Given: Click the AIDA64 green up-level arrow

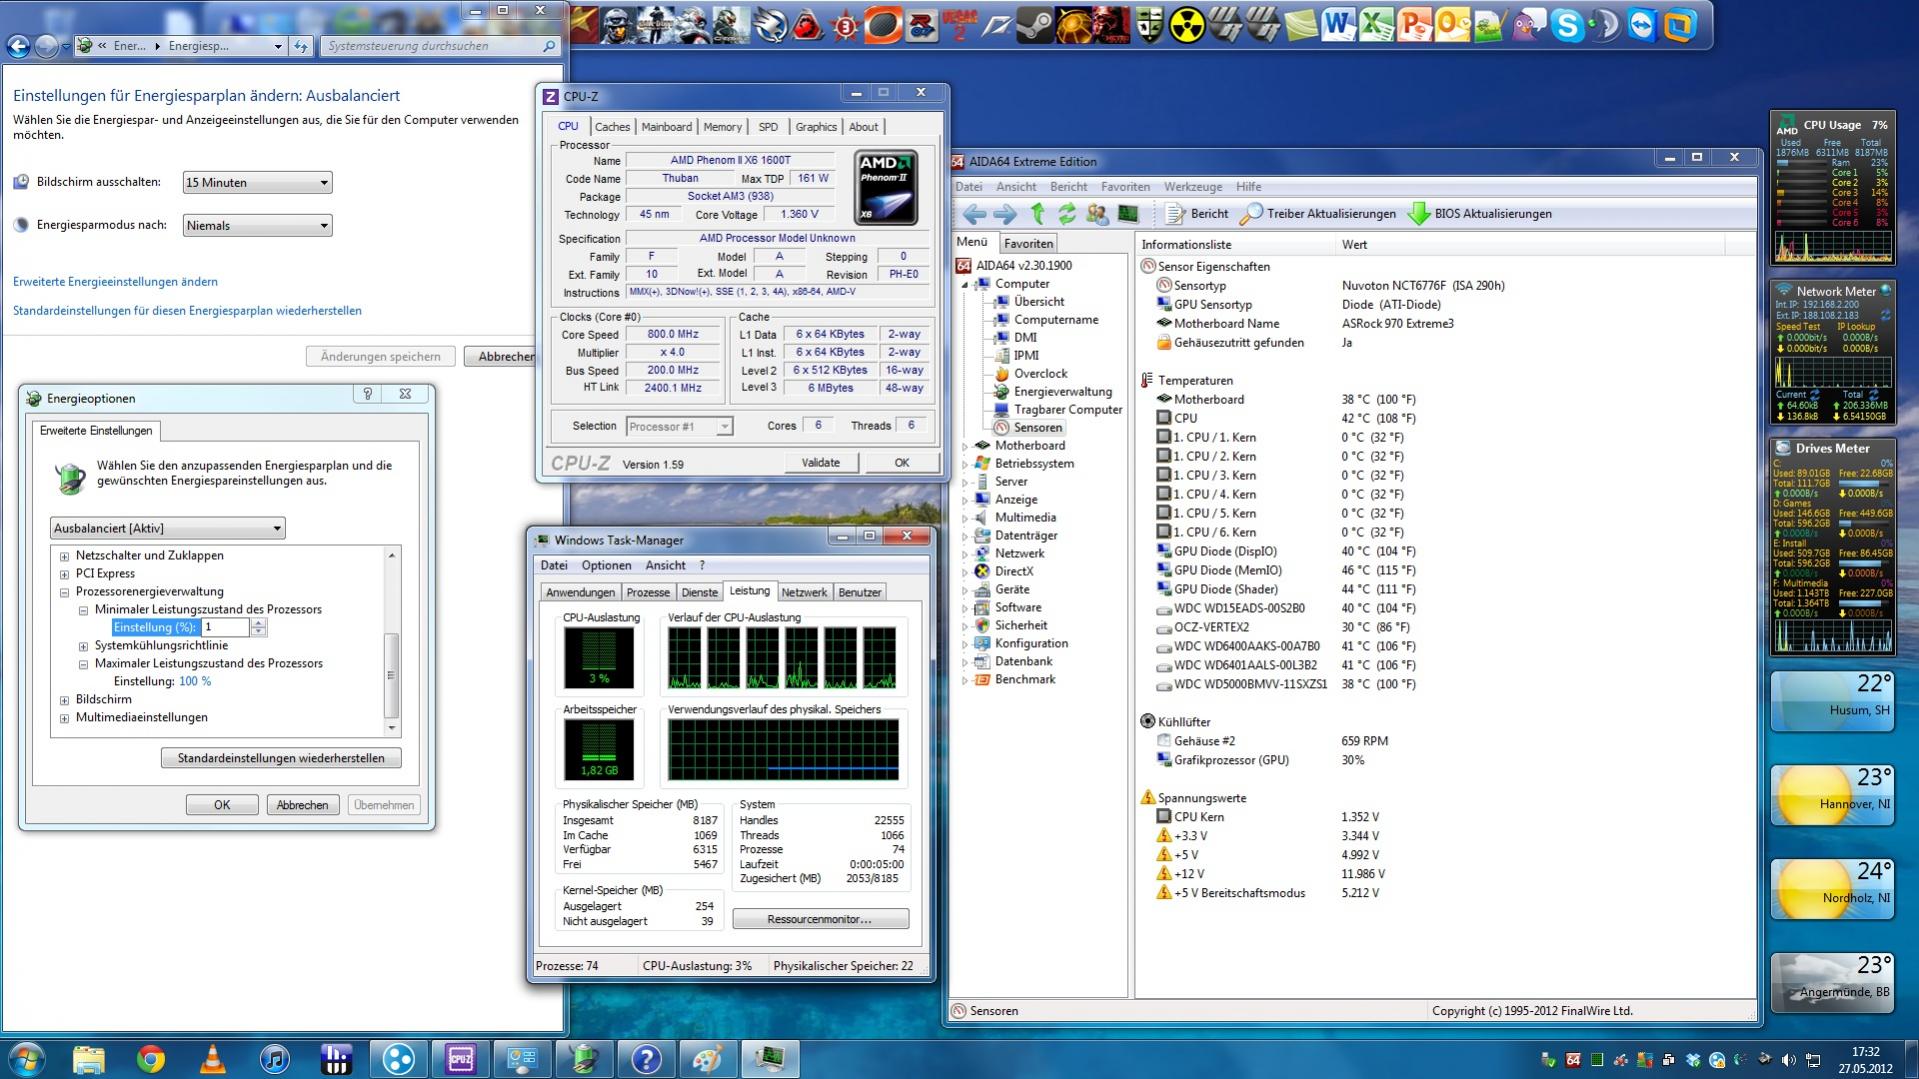Looking at the screenshot, I should point(1037,214).
